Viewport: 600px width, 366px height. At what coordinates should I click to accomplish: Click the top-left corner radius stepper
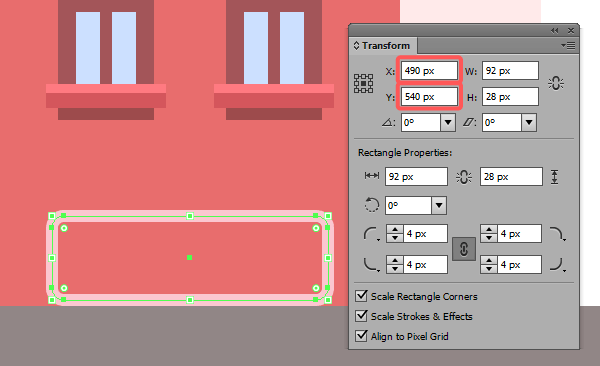coord(395,234)
